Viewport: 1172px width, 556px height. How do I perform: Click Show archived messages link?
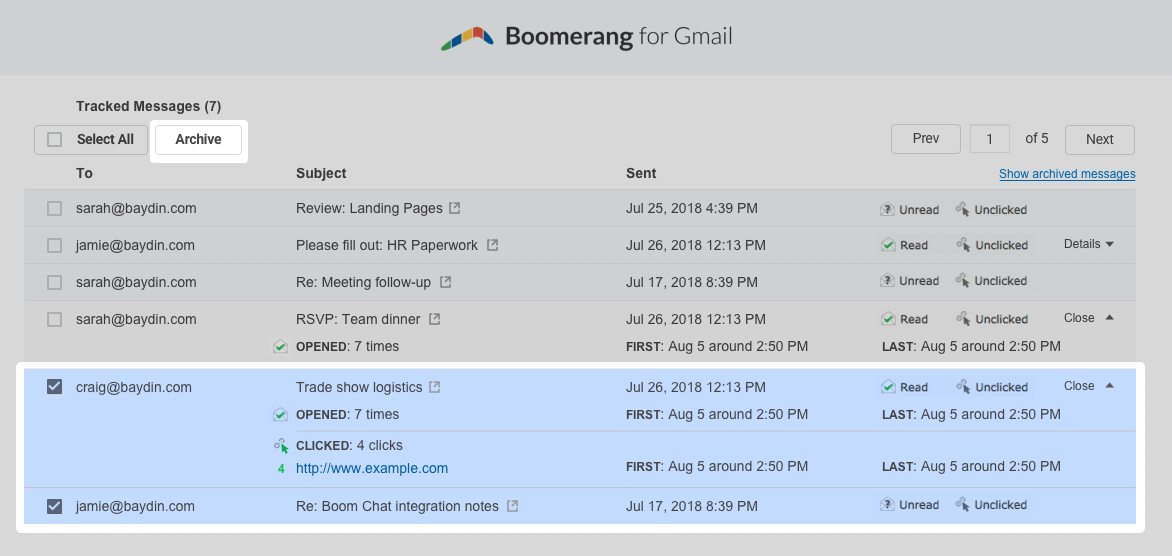pyautogui.click(x=1067, y=174)
